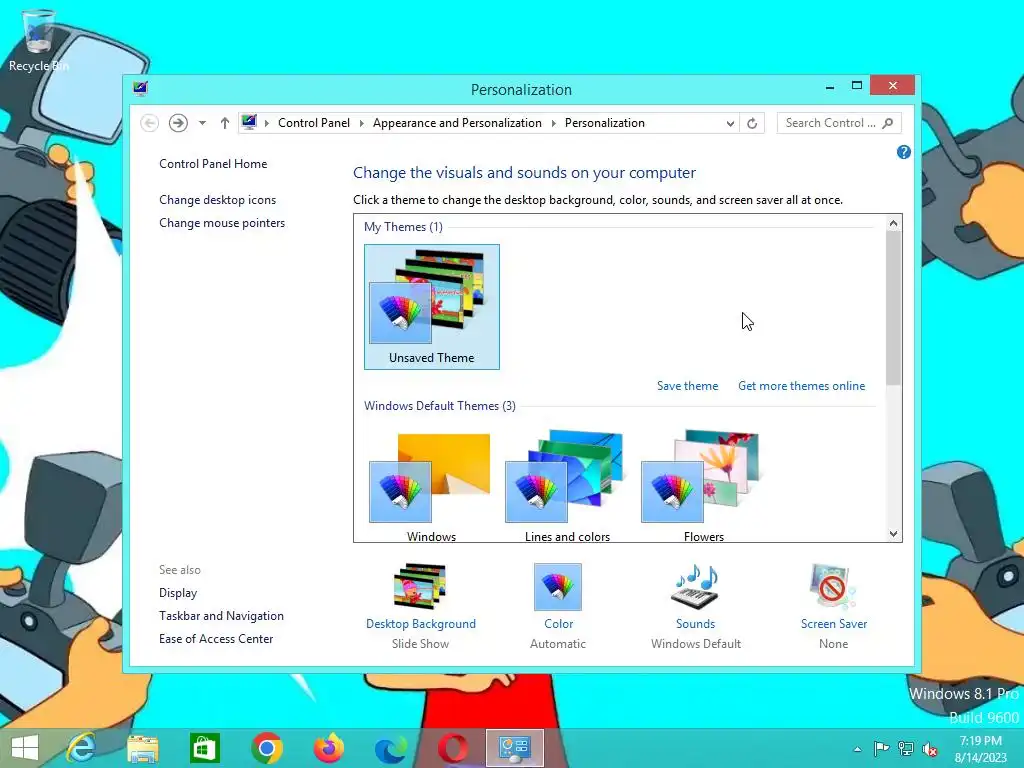Open the Windows Start button

[25, 748]
